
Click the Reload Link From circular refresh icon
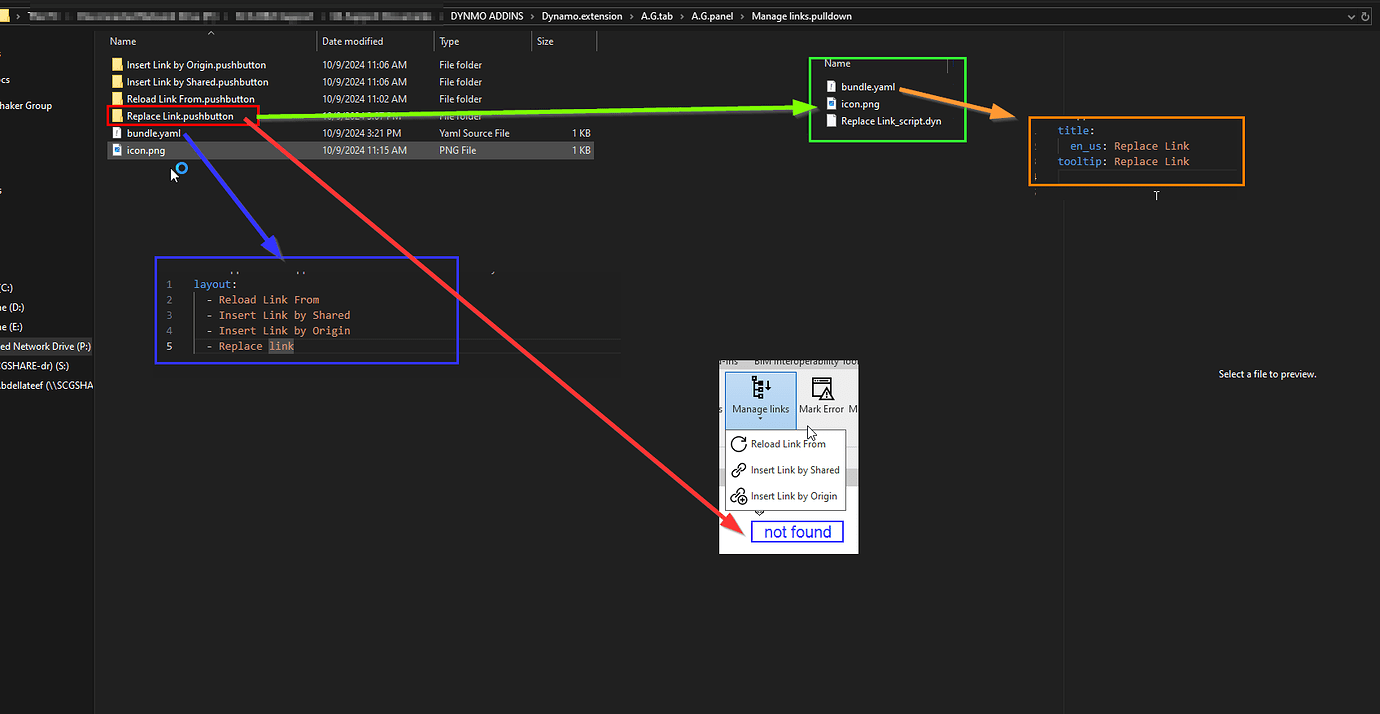[x=739, y=444]
